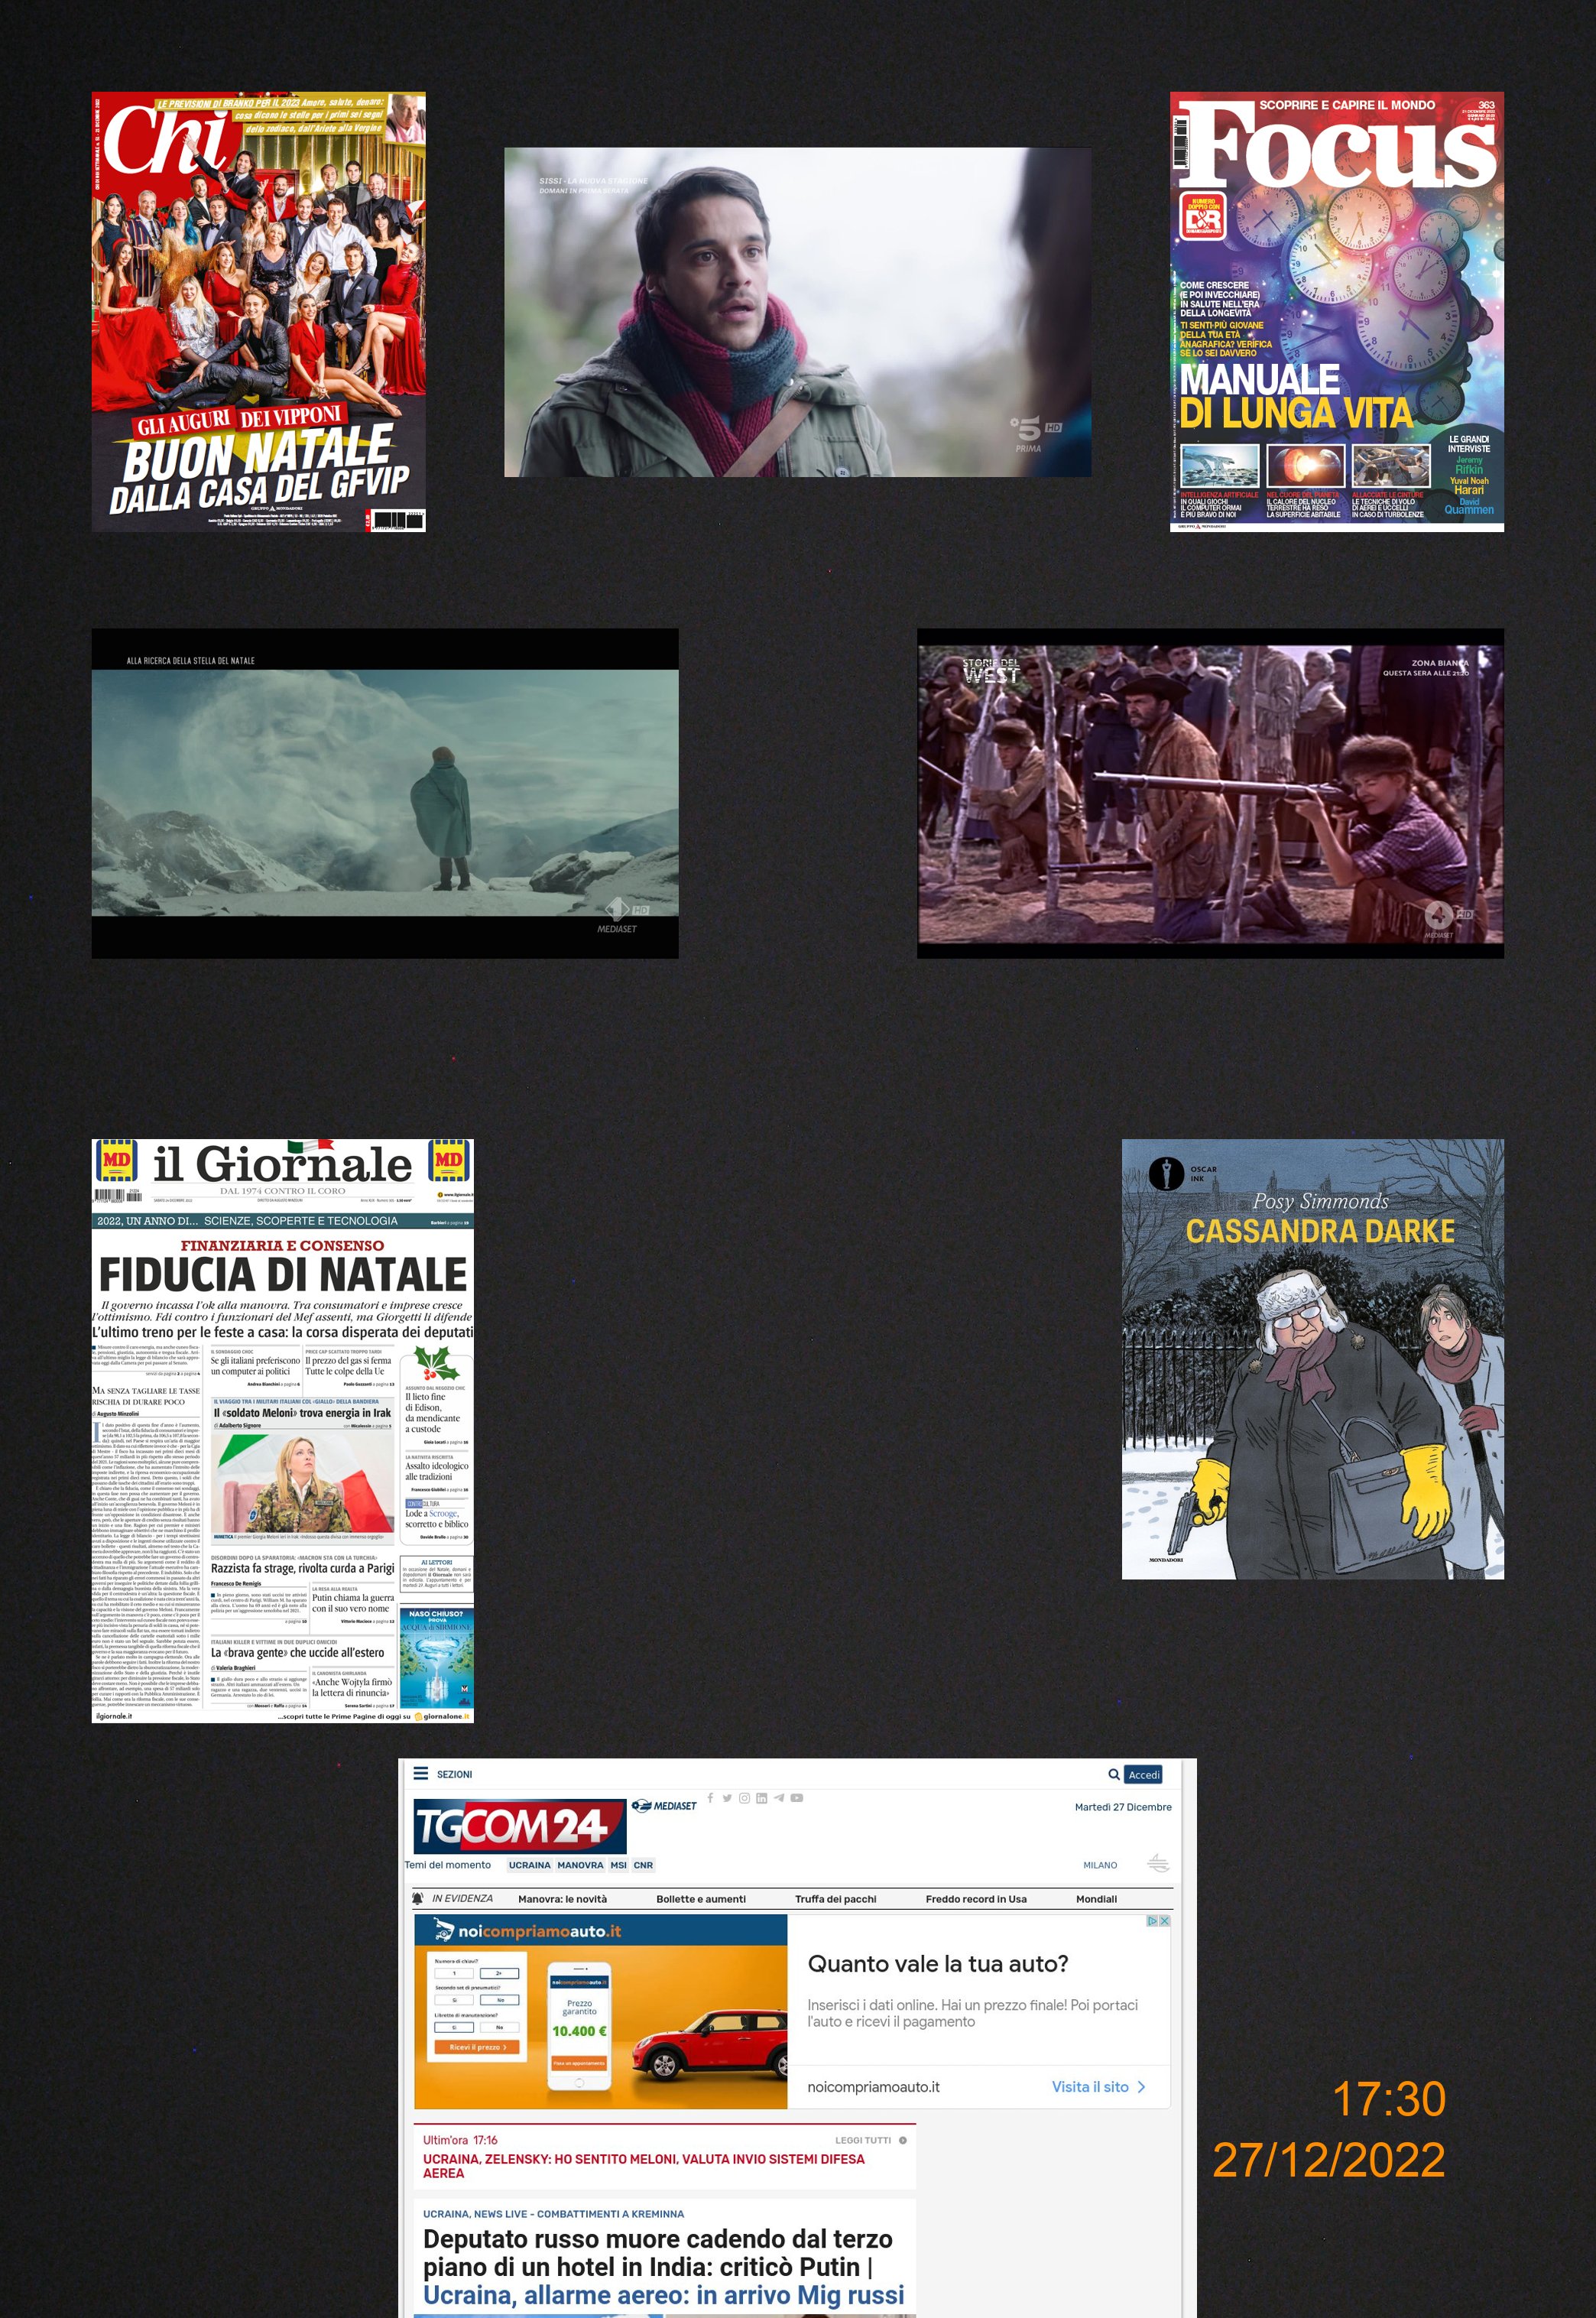
Task: Open the Facebook social icon
Action: 710,1797
